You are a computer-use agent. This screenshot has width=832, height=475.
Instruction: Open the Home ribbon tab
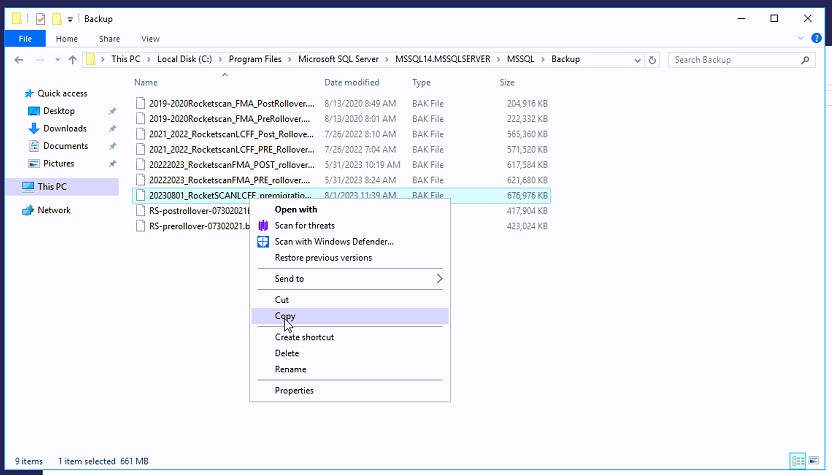click(66, 39)
